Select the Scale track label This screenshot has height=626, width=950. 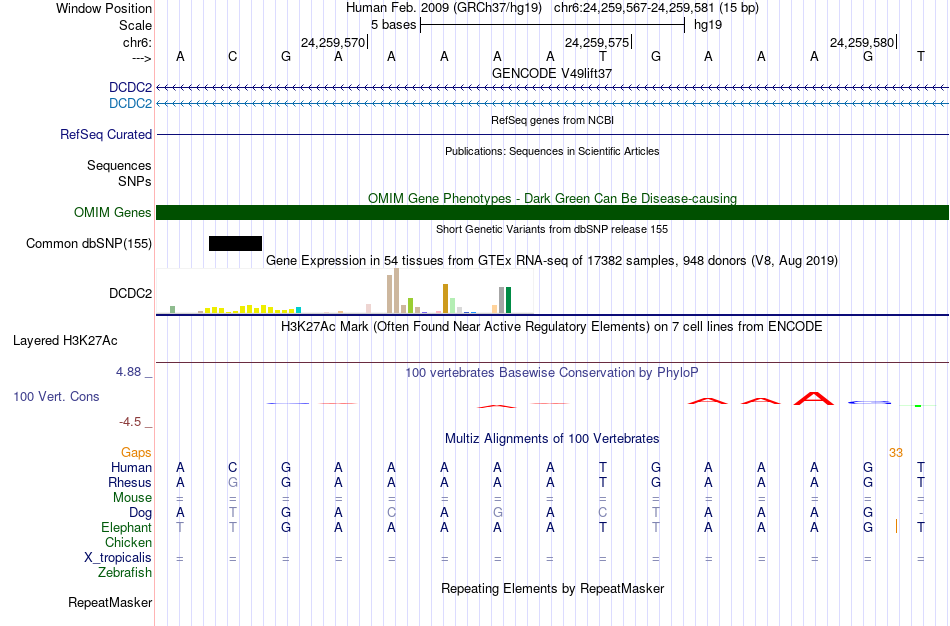tap(135, 25)
